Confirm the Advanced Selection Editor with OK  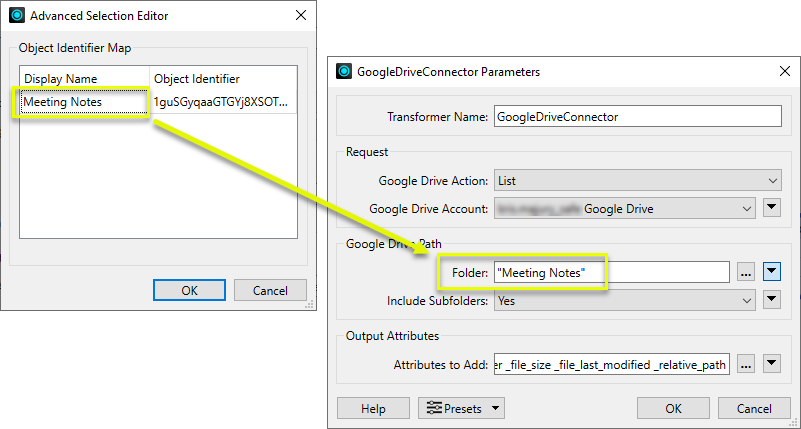(x=189, y=290)
